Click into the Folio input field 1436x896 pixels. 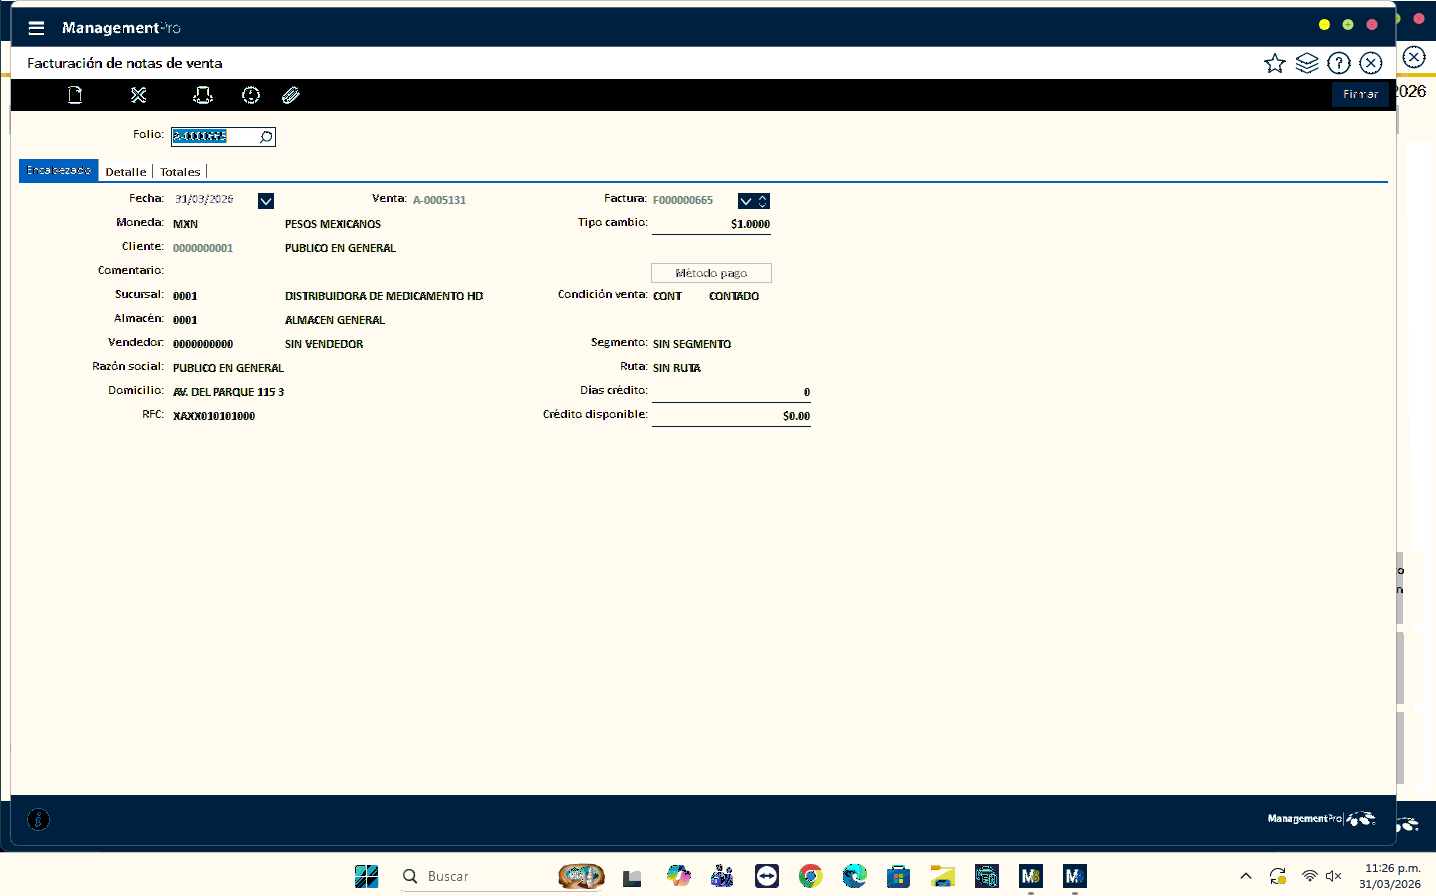point(213,137)
